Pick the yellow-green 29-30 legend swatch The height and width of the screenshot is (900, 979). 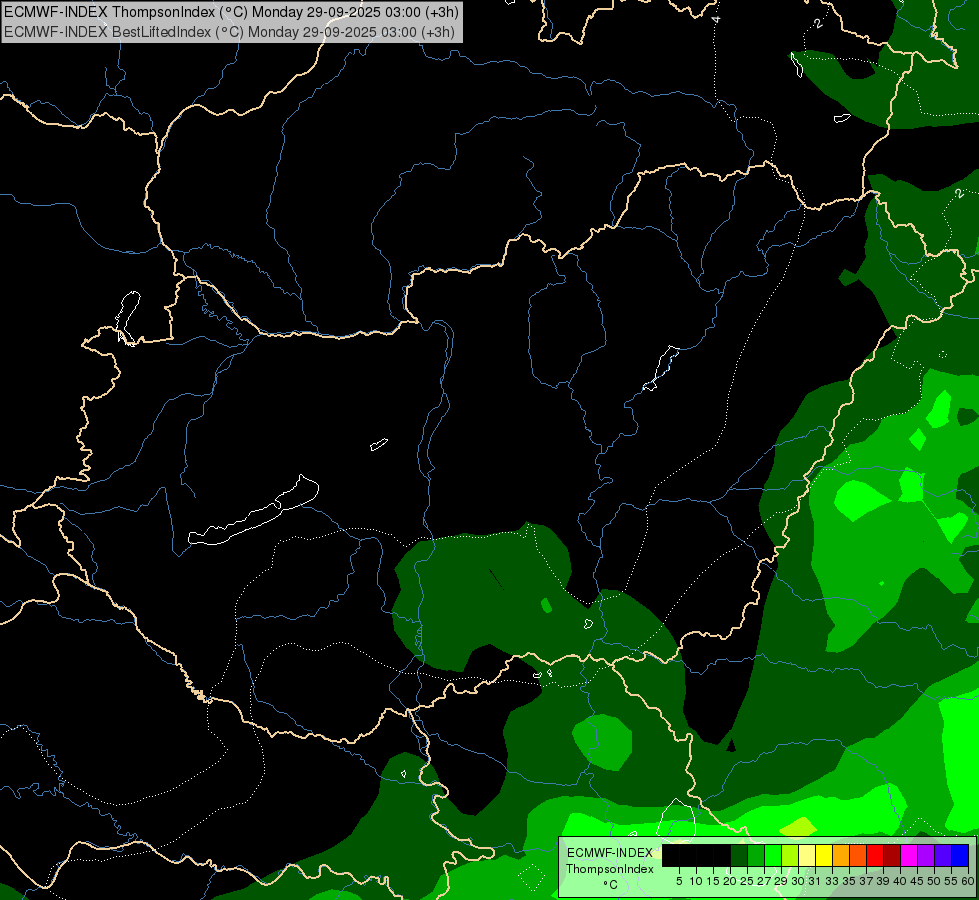(789, 855)
